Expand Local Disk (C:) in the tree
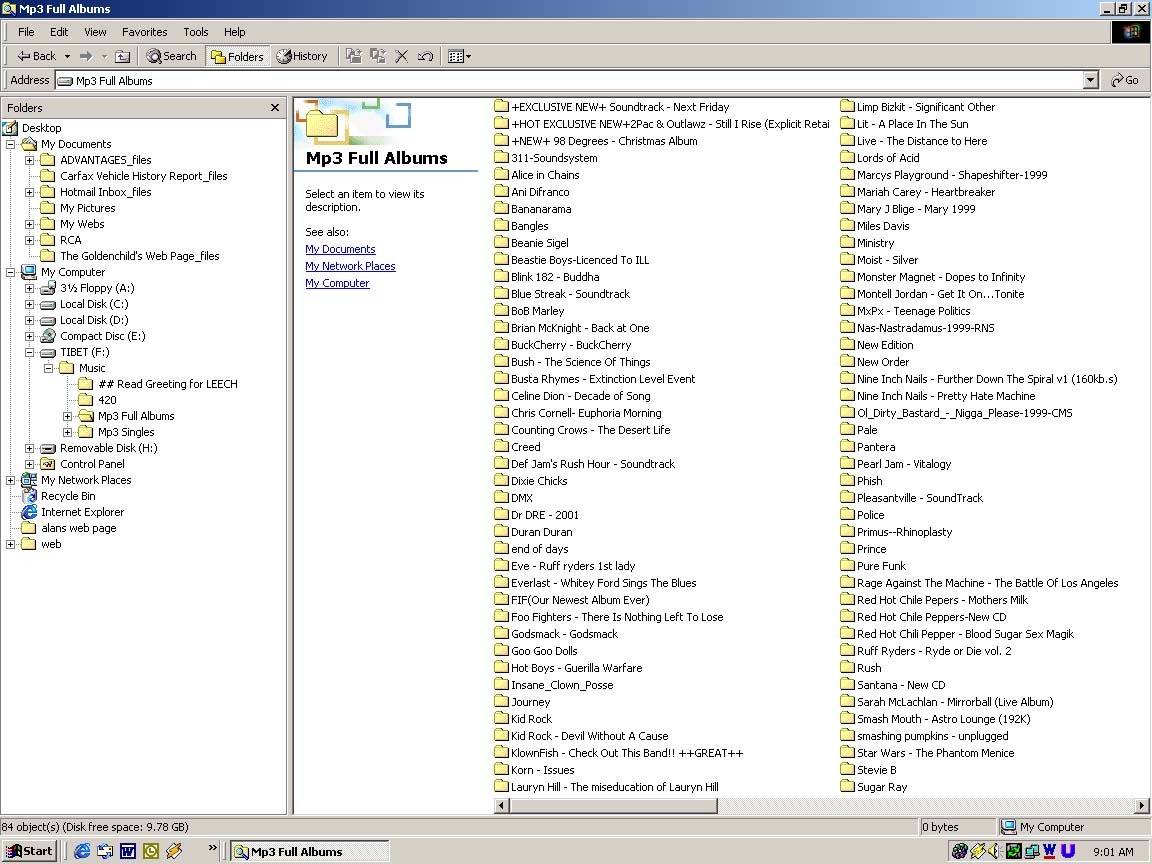Image resolution: width=1152 pixels, height=864 pixels. [x=29, y=304]
